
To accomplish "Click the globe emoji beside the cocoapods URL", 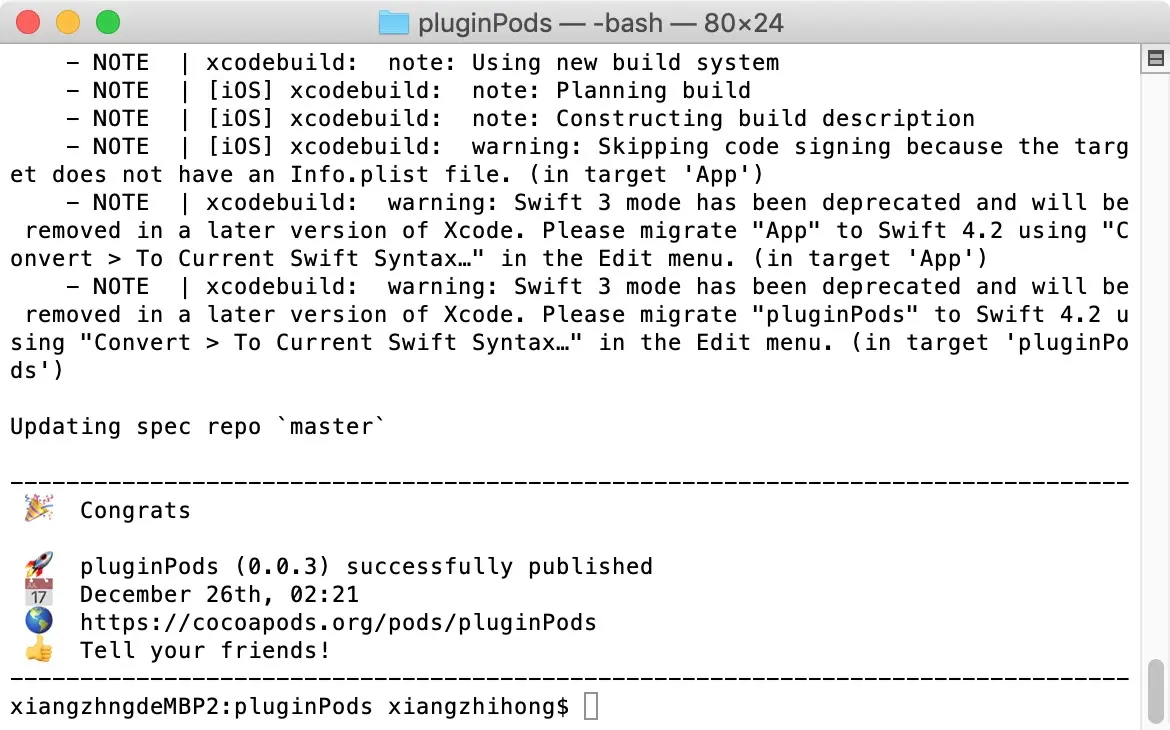I will (x=39, y=621).
